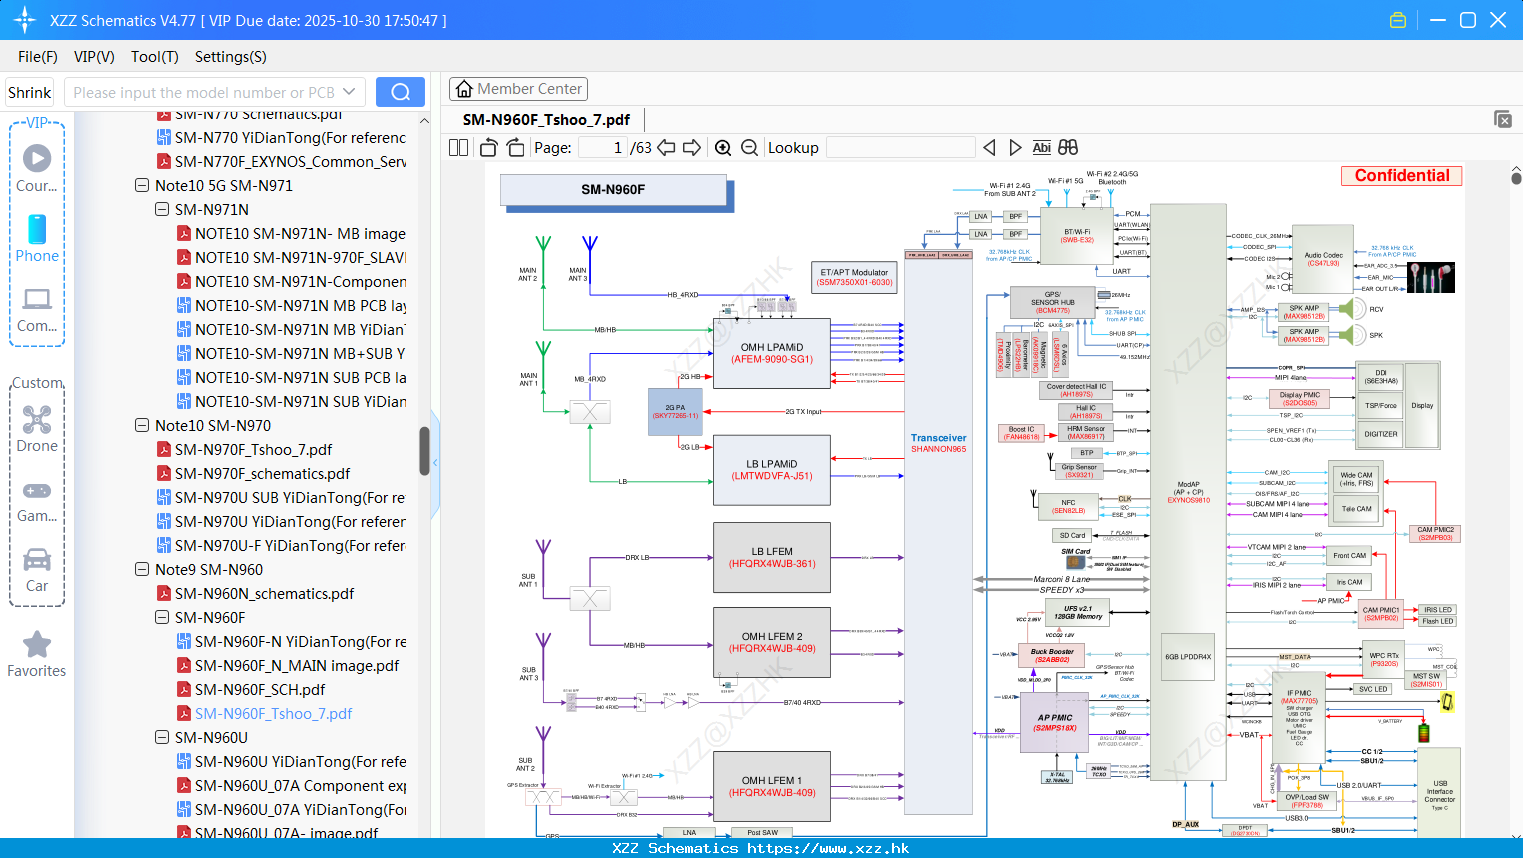
Task: Open NOTE10 SM-N971N- MB image
Action: point(300,233)
